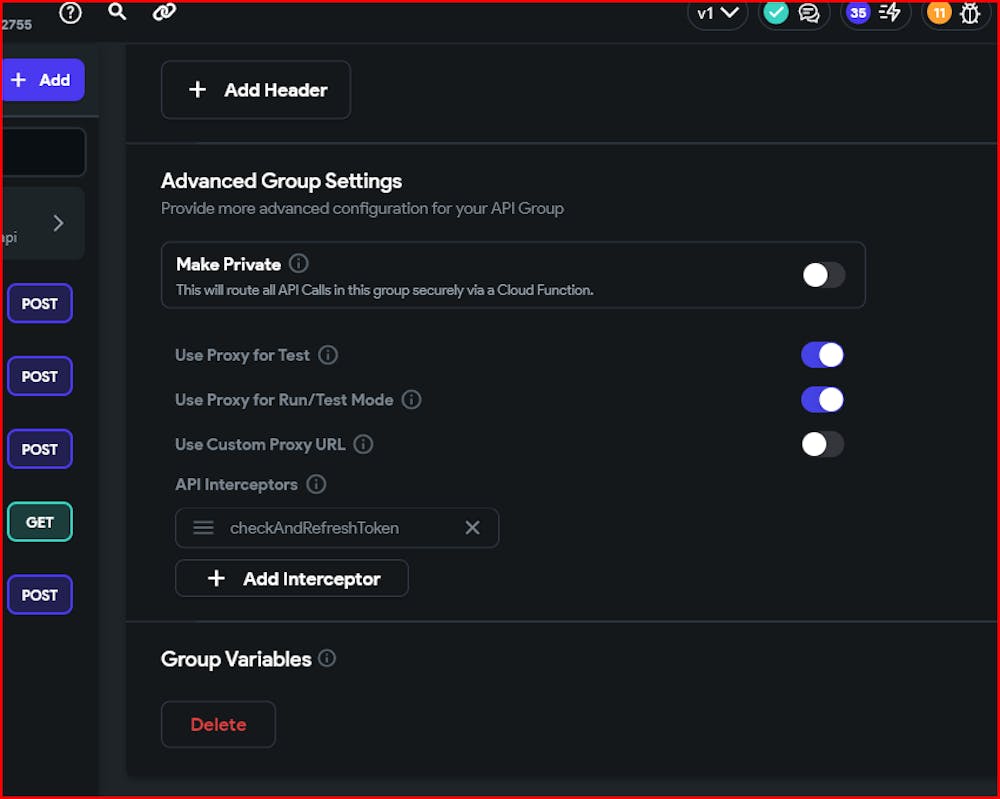1000x799 pixels.
Task: Open the debug panel bug icon
Action: click(x=970, y=14)
